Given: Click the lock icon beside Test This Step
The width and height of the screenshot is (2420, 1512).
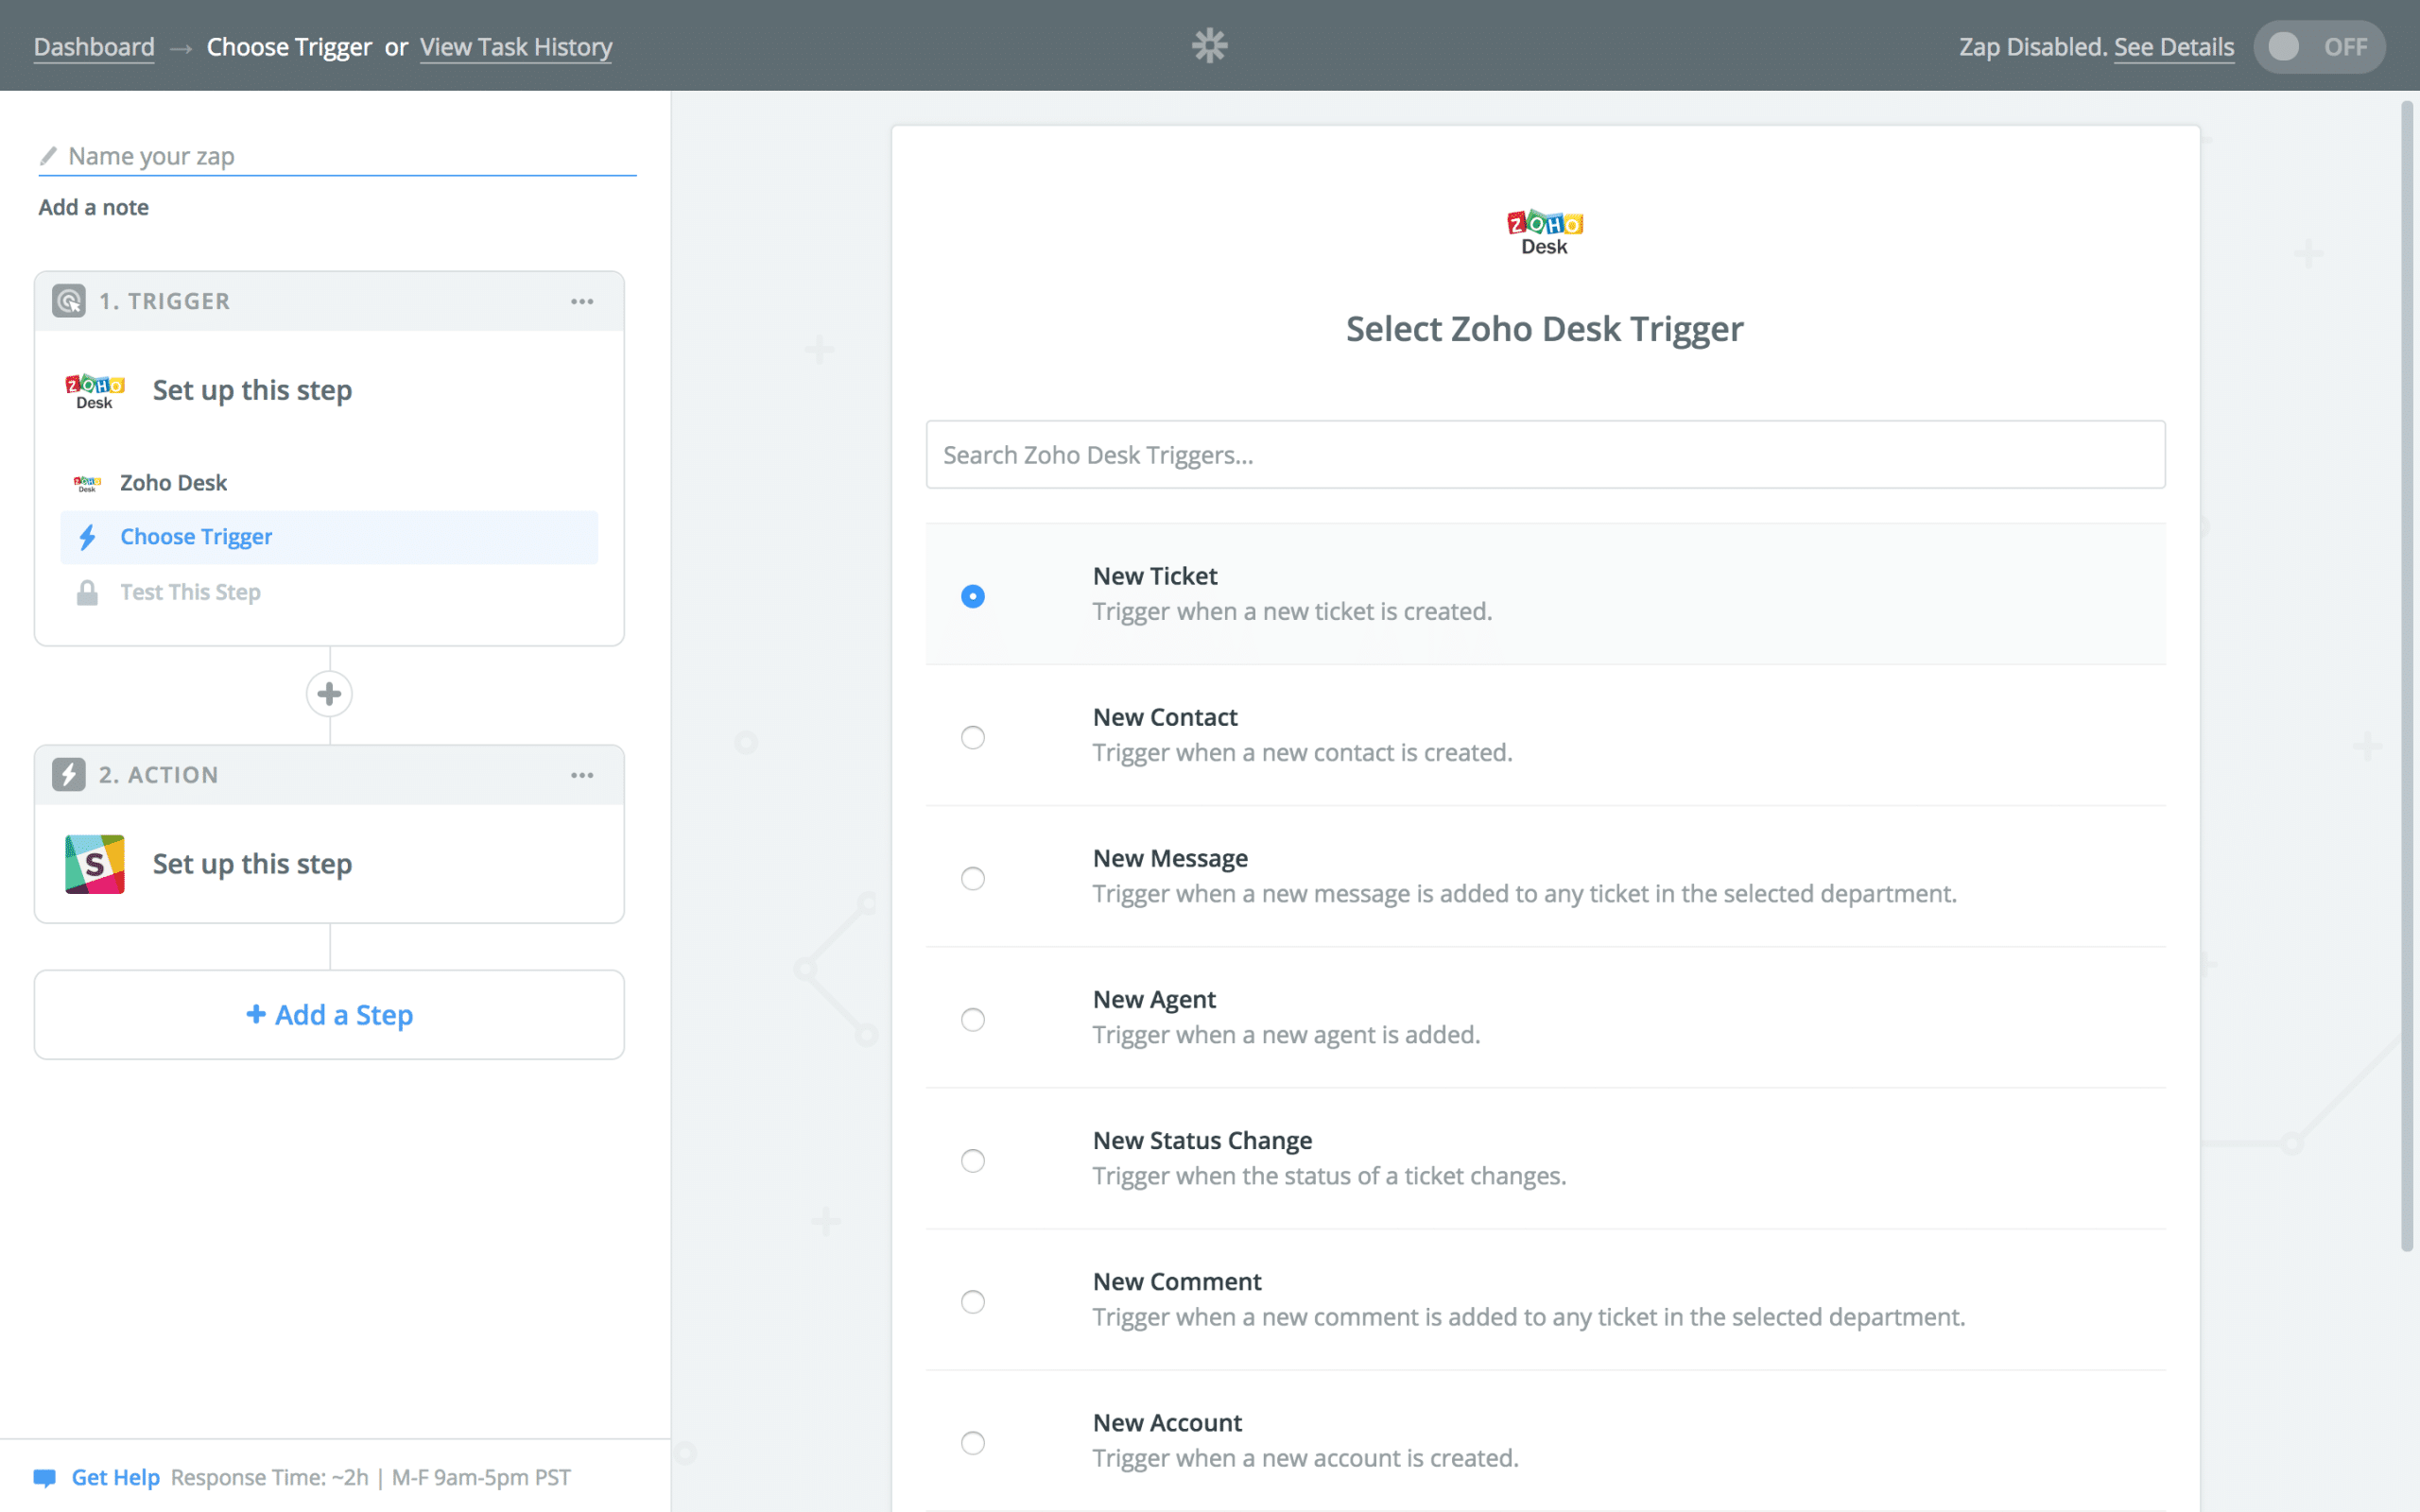Looking at the screenshot, I should click(x=88, y=593).
